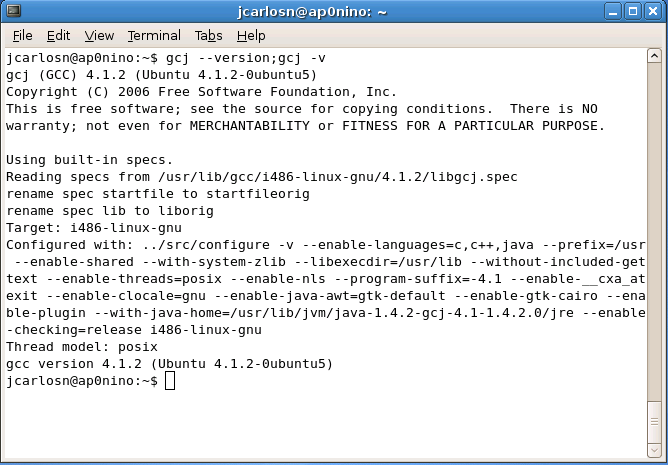Expand the Tabs menu
The height and width of the screenshot is (465, 668).
coord(208,35)
